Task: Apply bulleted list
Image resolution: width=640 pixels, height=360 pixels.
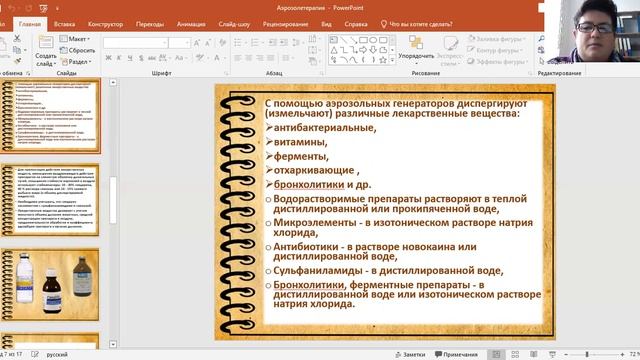Action: [239, 42]
